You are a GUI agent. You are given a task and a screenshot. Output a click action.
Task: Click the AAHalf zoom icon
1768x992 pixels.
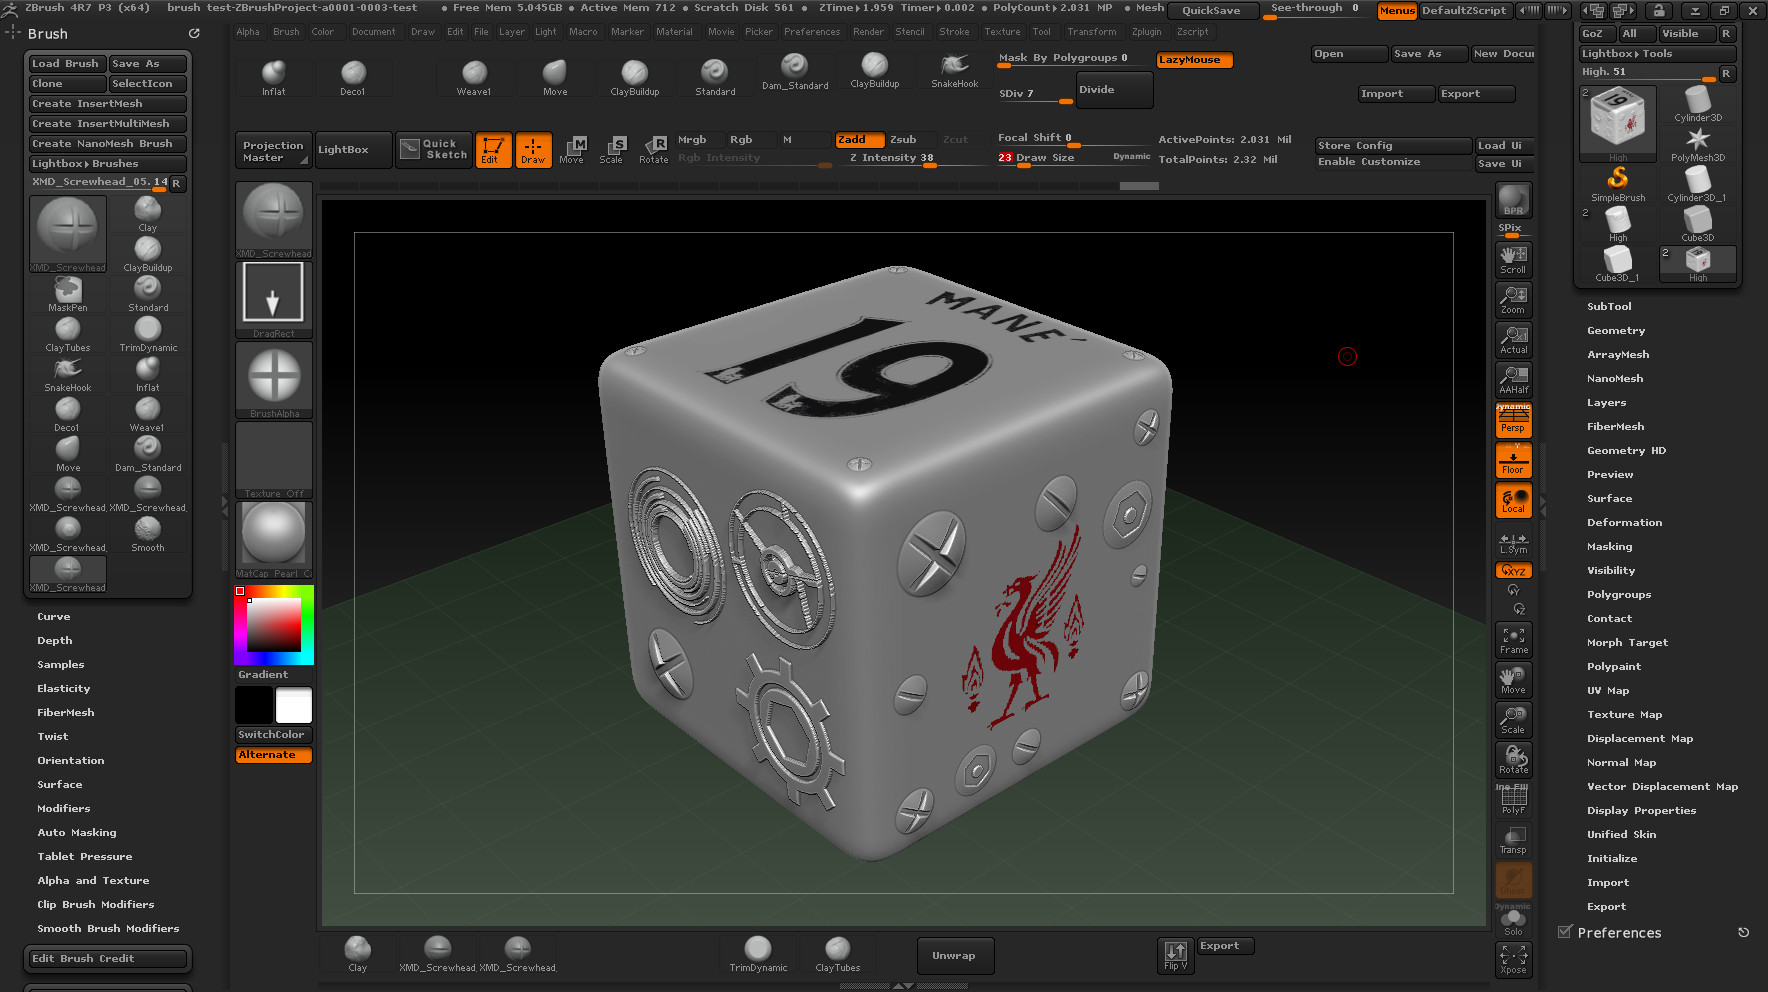[x=1513, y=380]
